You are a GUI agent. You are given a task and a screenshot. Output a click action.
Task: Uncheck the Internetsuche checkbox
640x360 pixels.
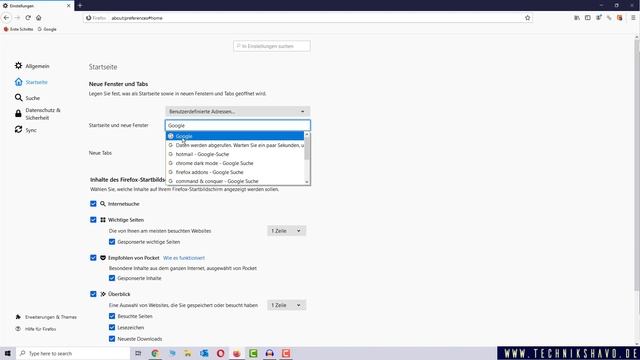click(x=93, y=204)
